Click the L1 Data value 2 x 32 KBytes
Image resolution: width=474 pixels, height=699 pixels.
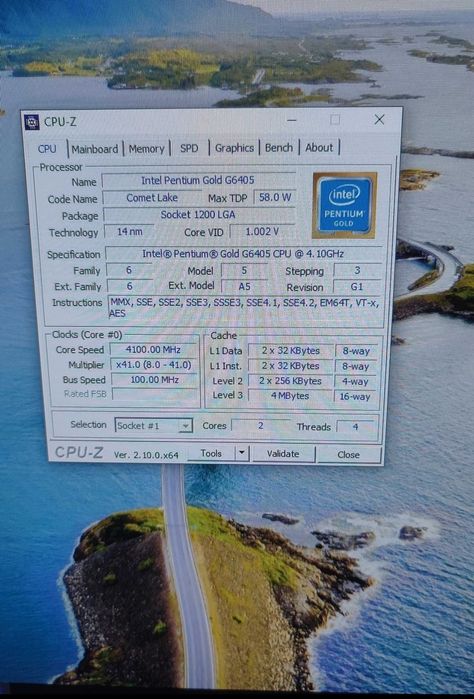point(291,351)
